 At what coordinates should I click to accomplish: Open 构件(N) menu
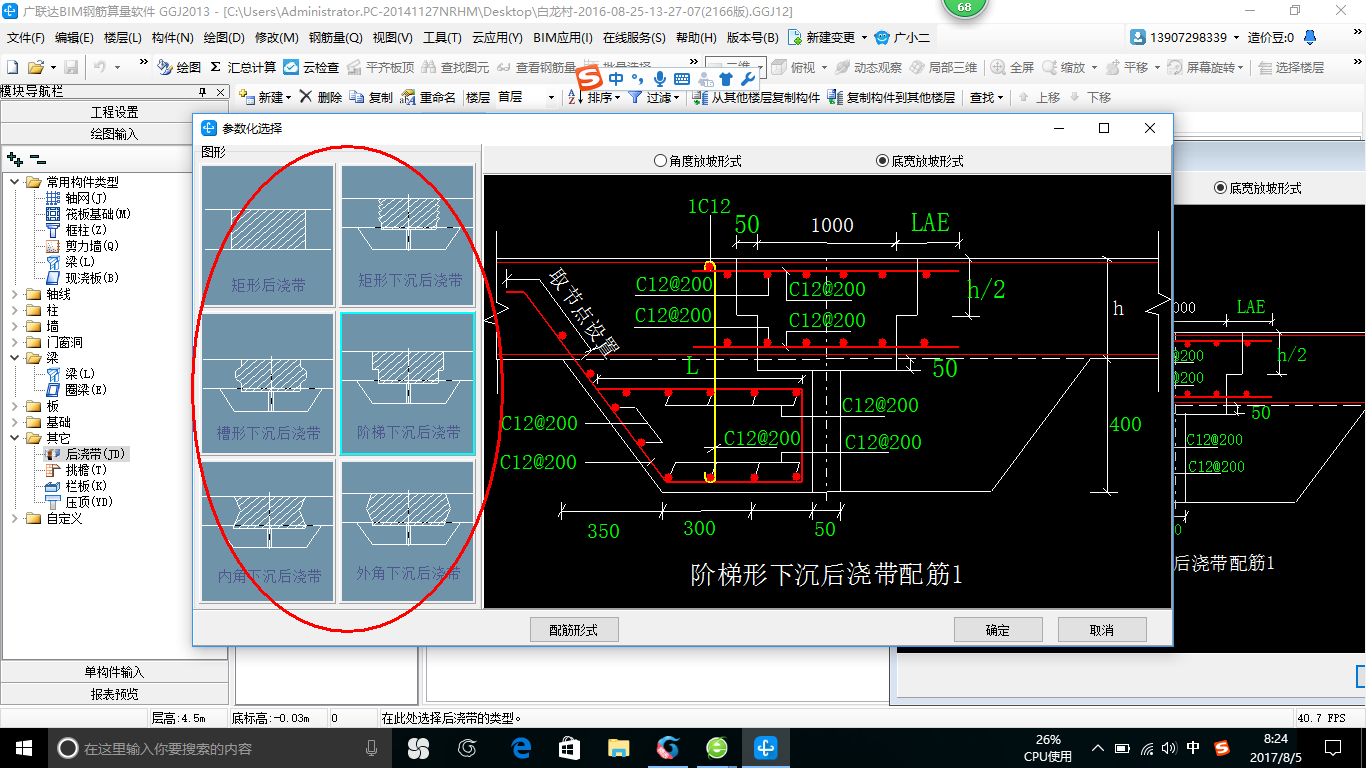[173, 38]
